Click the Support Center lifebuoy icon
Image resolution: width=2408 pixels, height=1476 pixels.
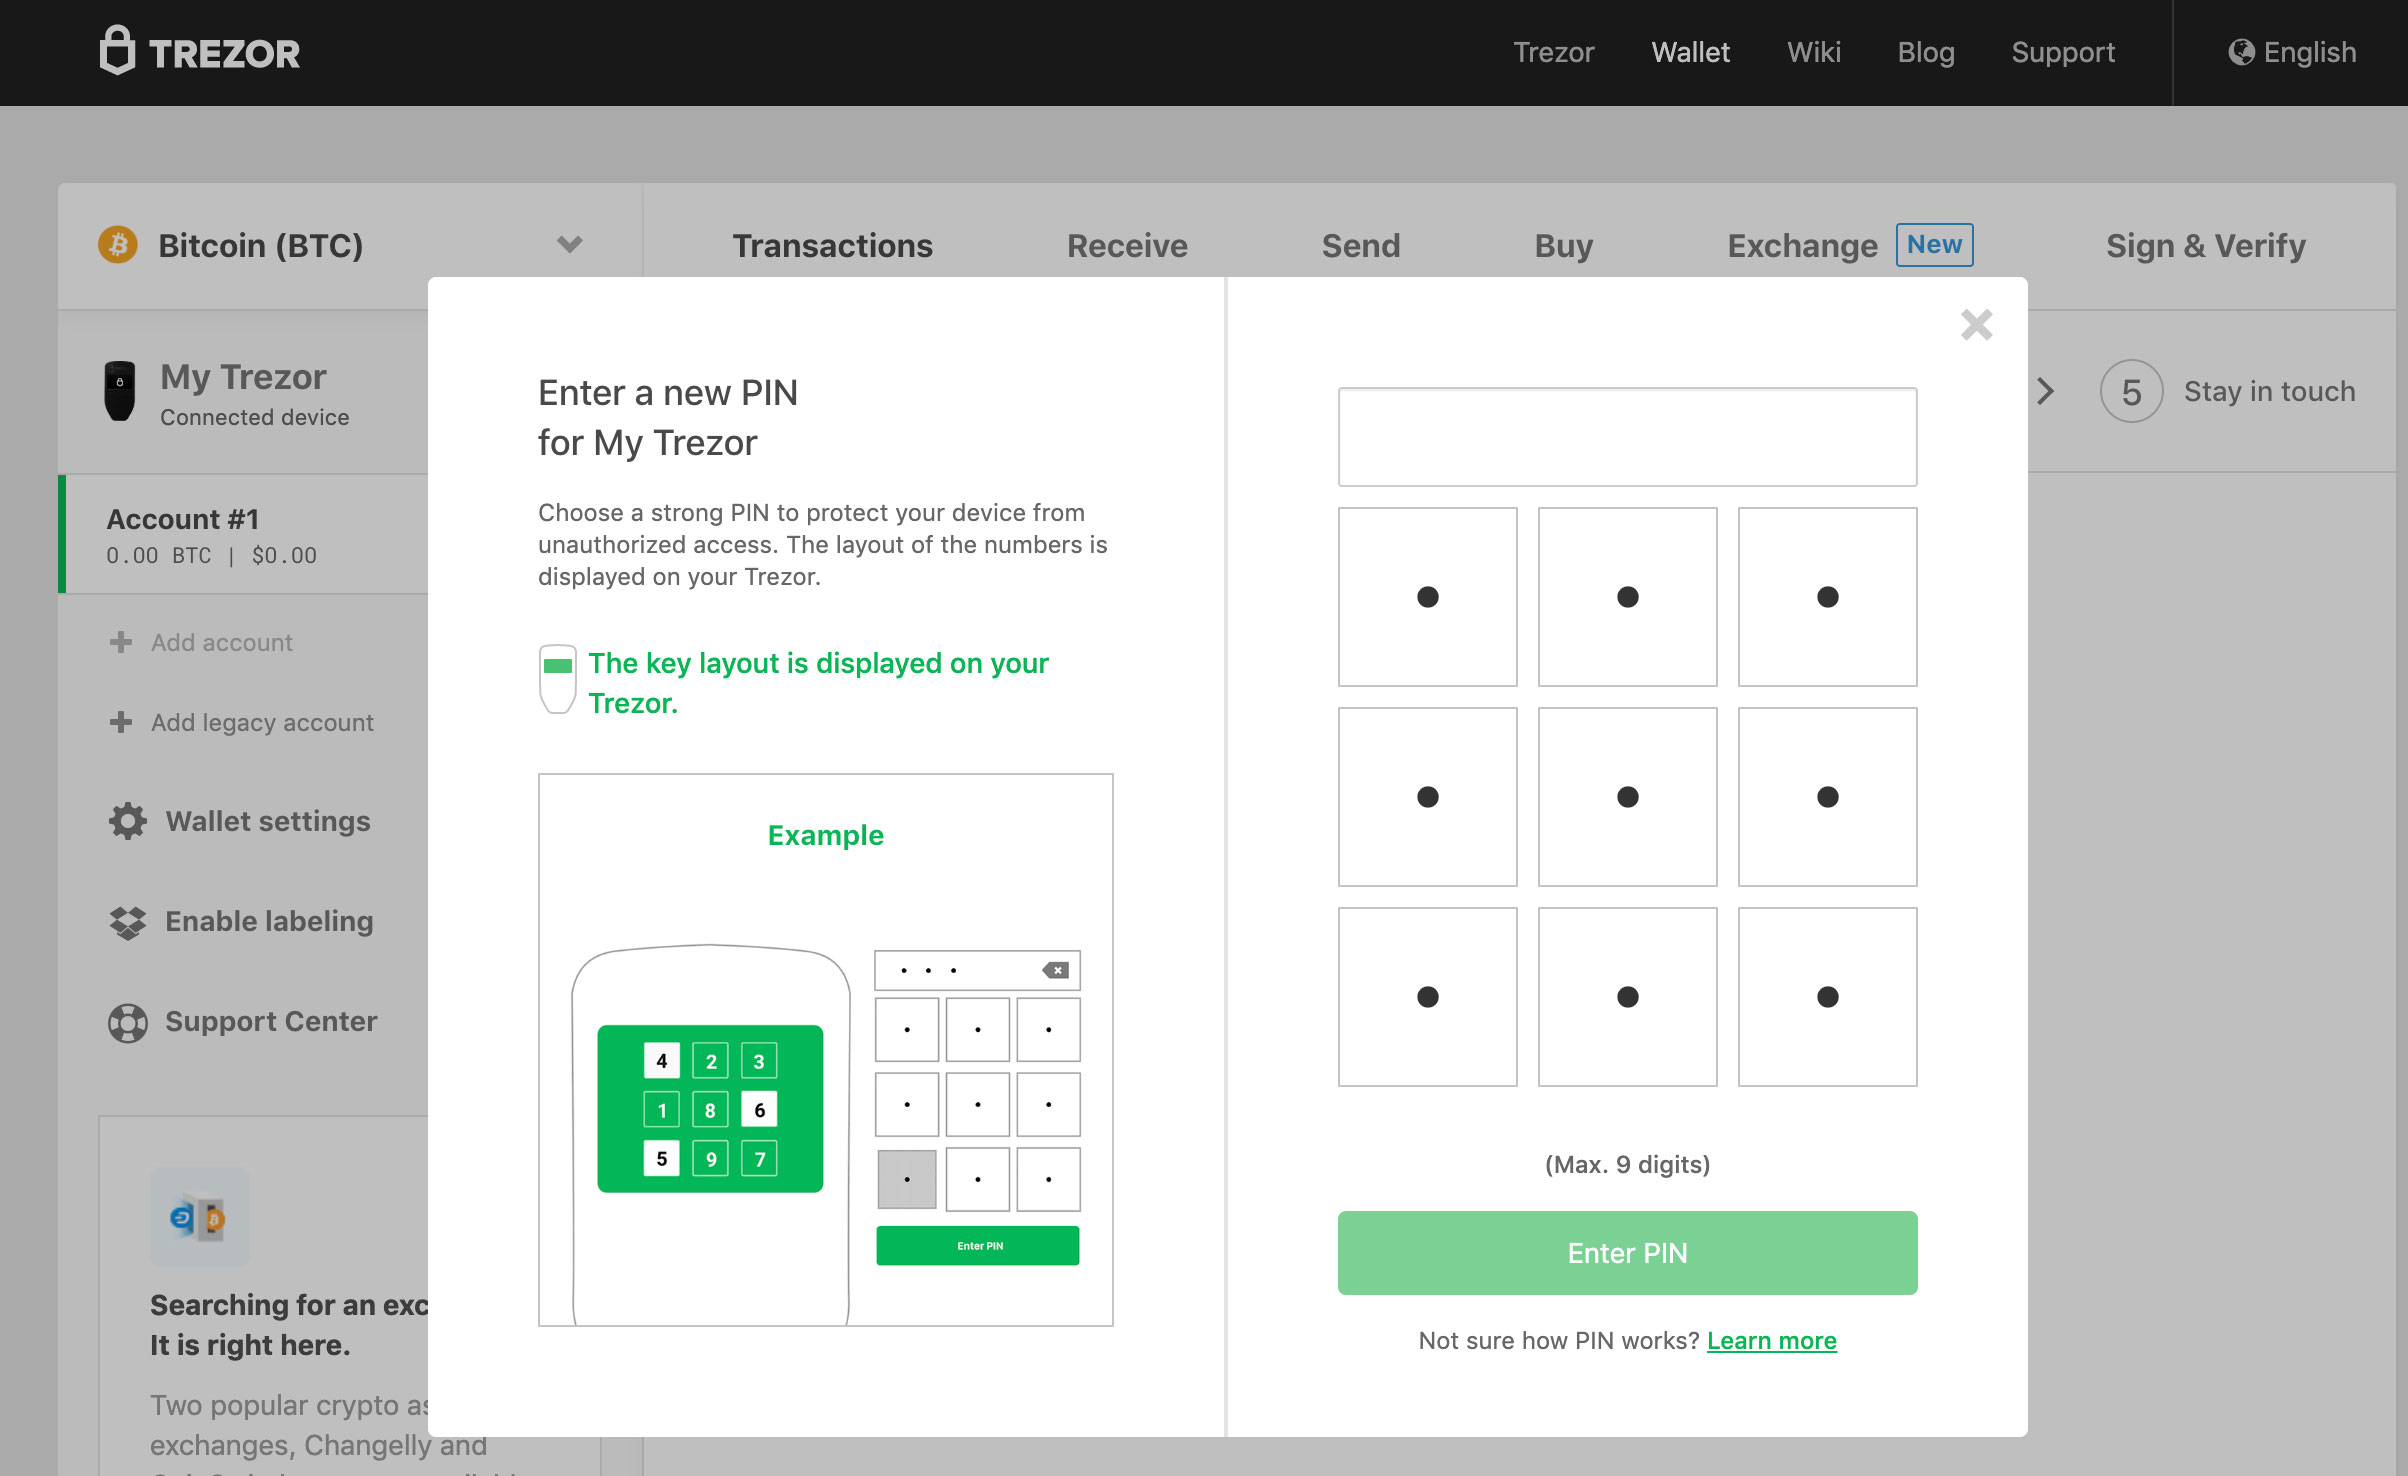[128, 1022]
